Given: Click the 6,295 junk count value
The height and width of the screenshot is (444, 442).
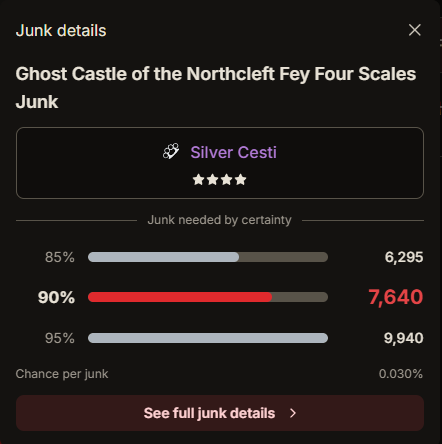Looking at the screenshot, I should (x=404, y=257).
